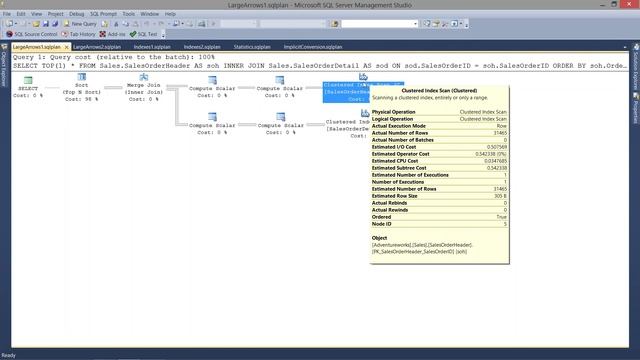Open the Help menu
This screenshot has height=360, width=640.
pyautogui.click(x=170, y=14)
